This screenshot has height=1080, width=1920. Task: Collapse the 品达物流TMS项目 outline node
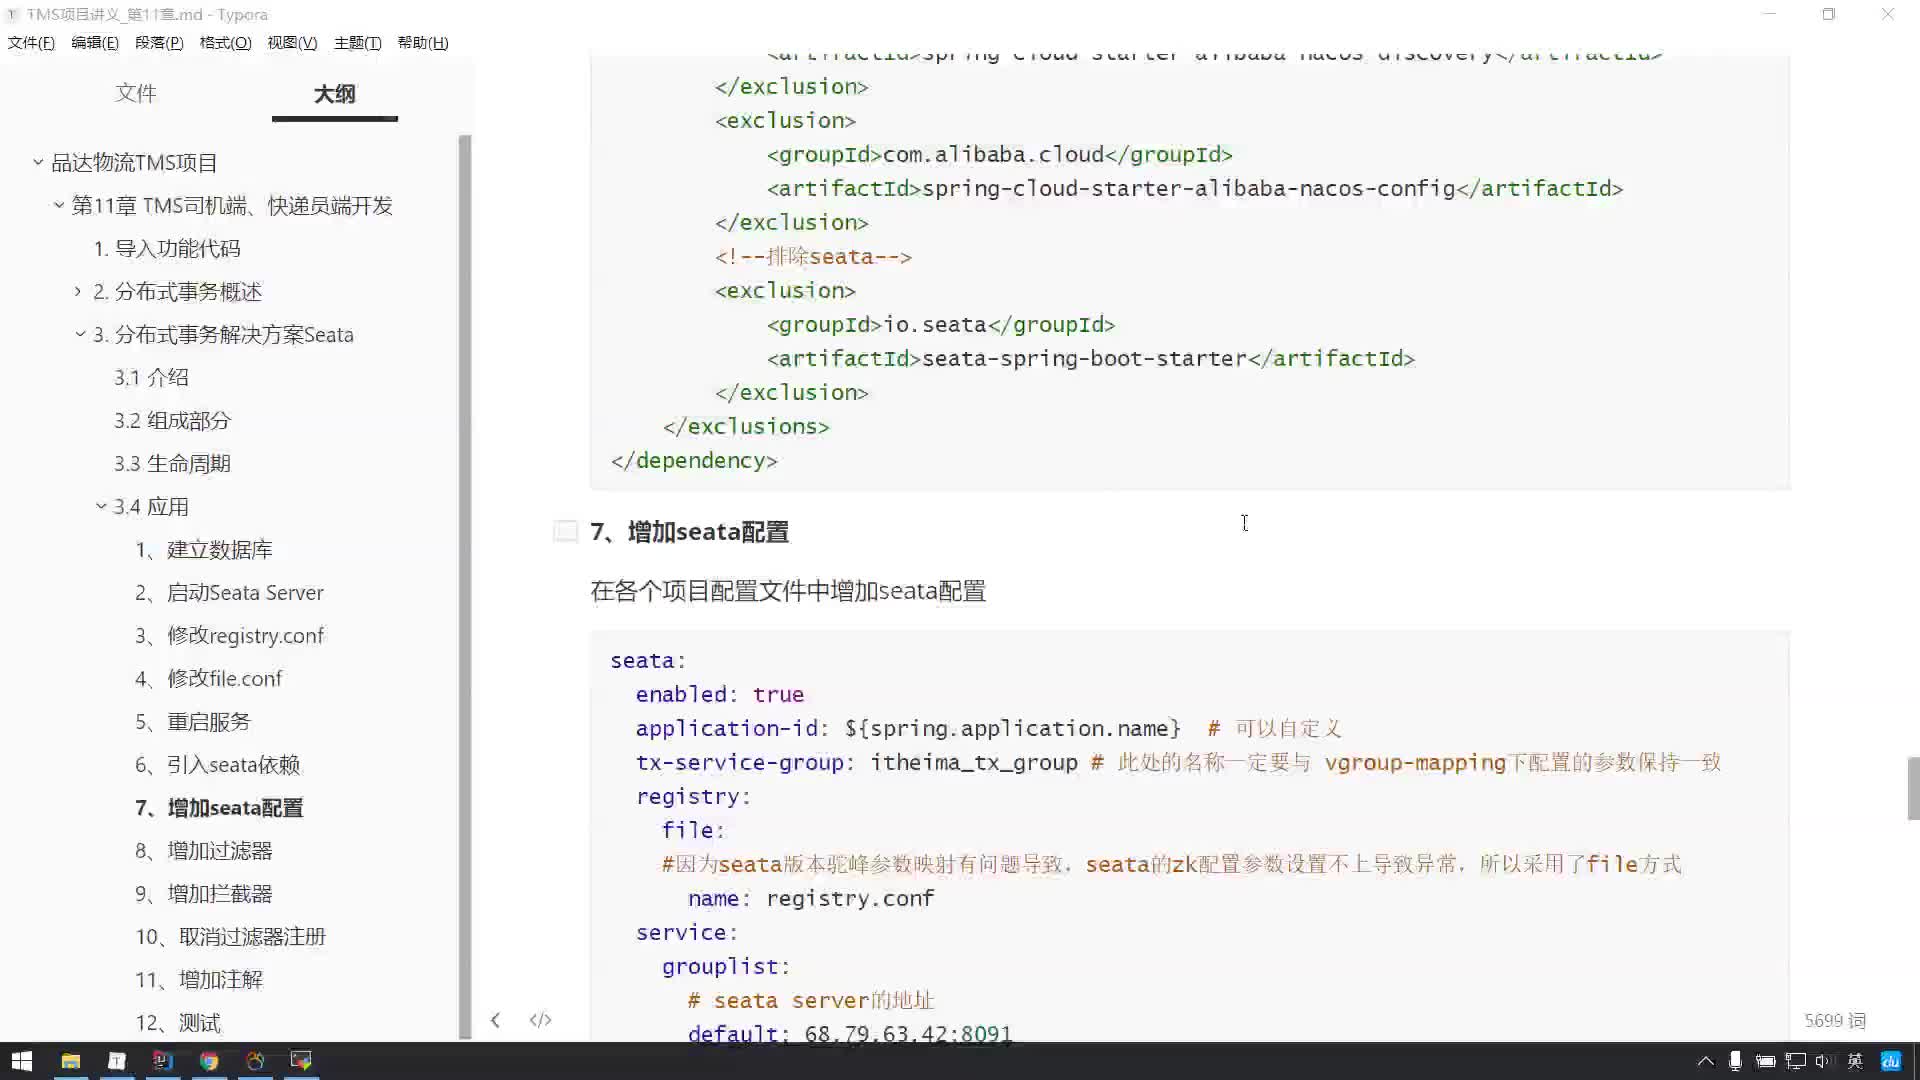coord(38,161)
